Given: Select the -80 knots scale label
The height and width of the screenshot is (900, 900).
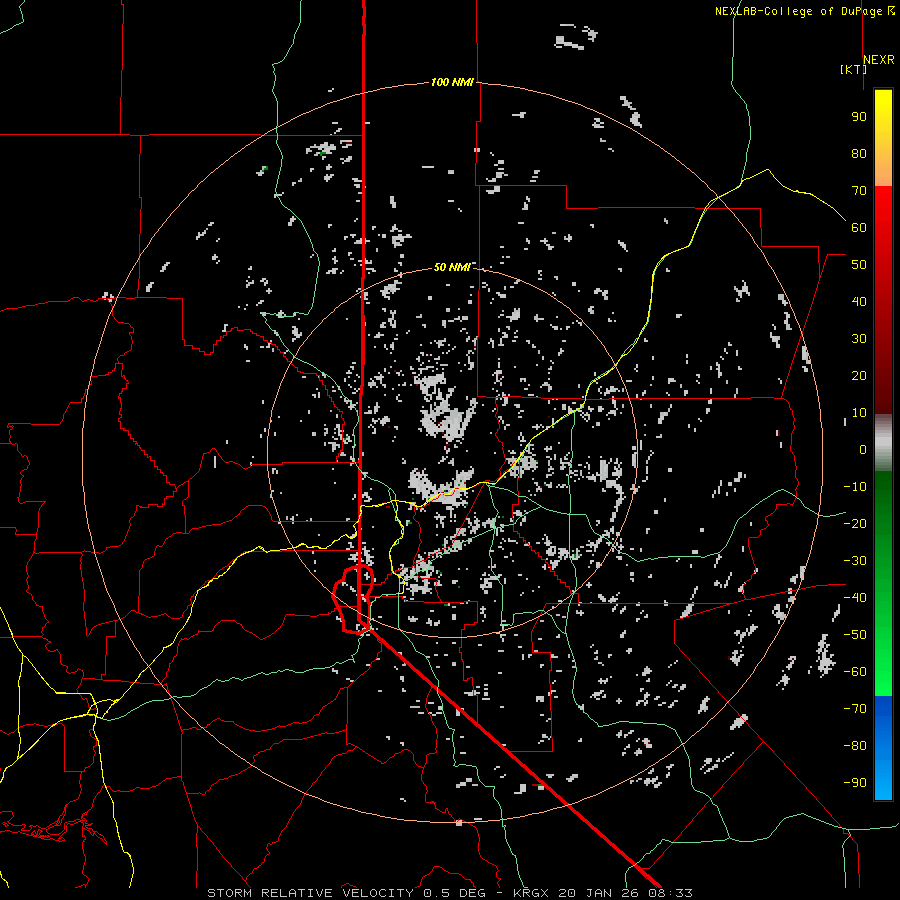Looking at the screenshot, I should 855,746.
